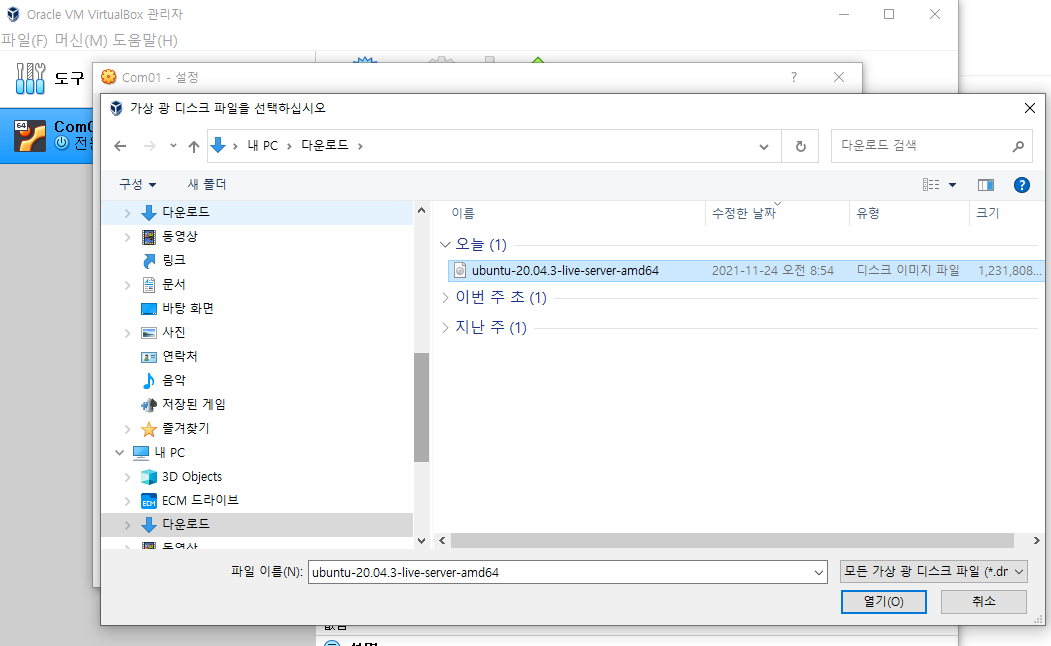Click 취소 button

click(x=984, y=602)
